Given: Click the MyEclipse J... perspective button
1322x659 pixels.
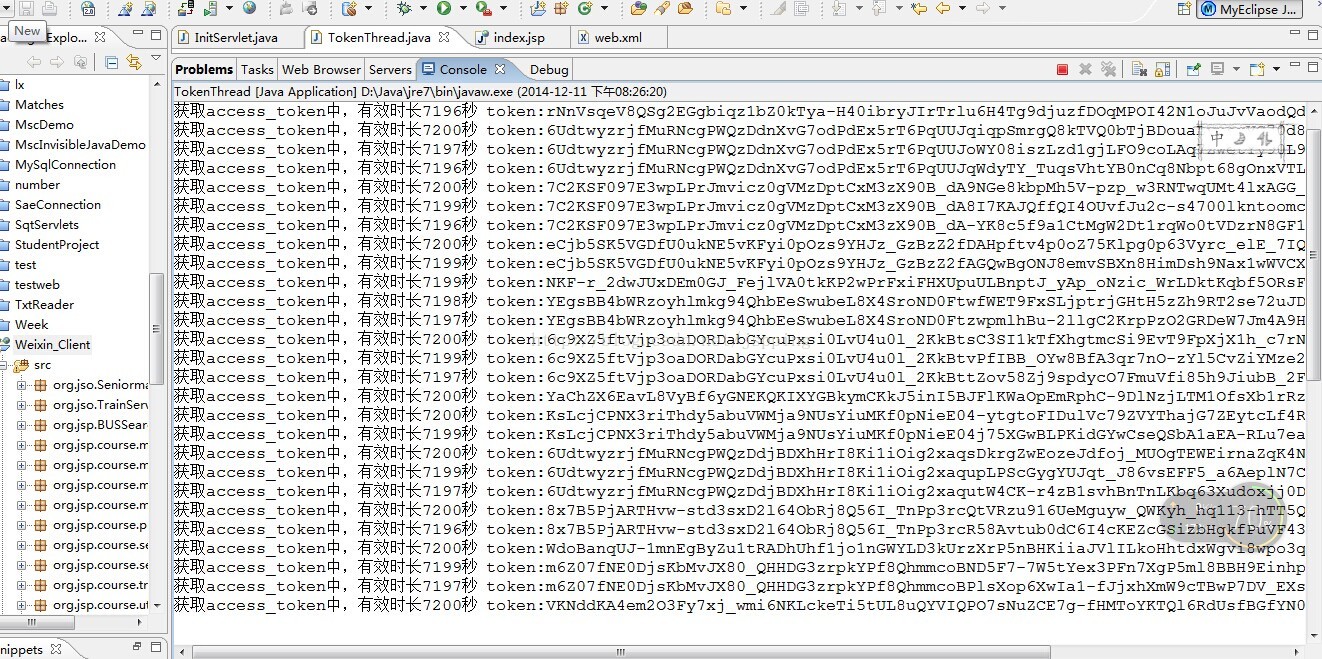Looking at the screenshot, I should click(x=1249, y=9).
